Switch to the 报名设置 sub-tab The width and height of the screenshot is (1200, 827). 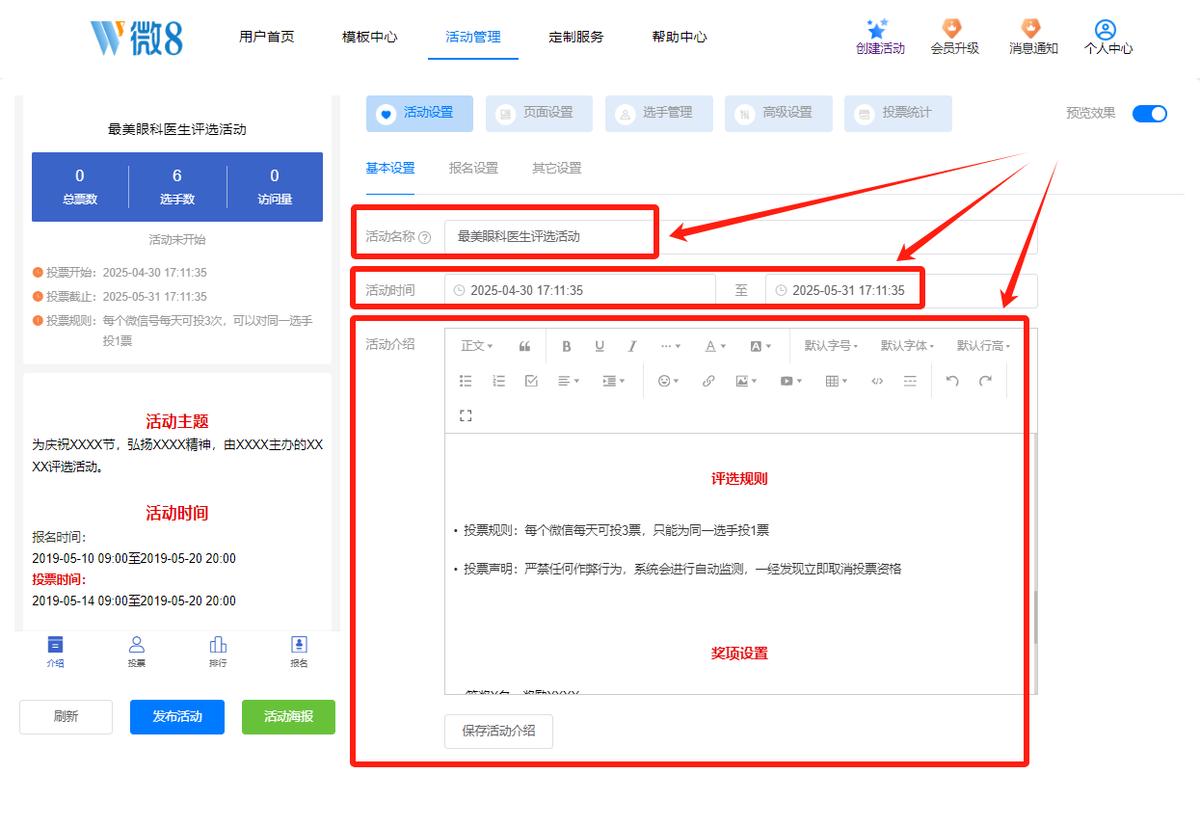(473, 168)
